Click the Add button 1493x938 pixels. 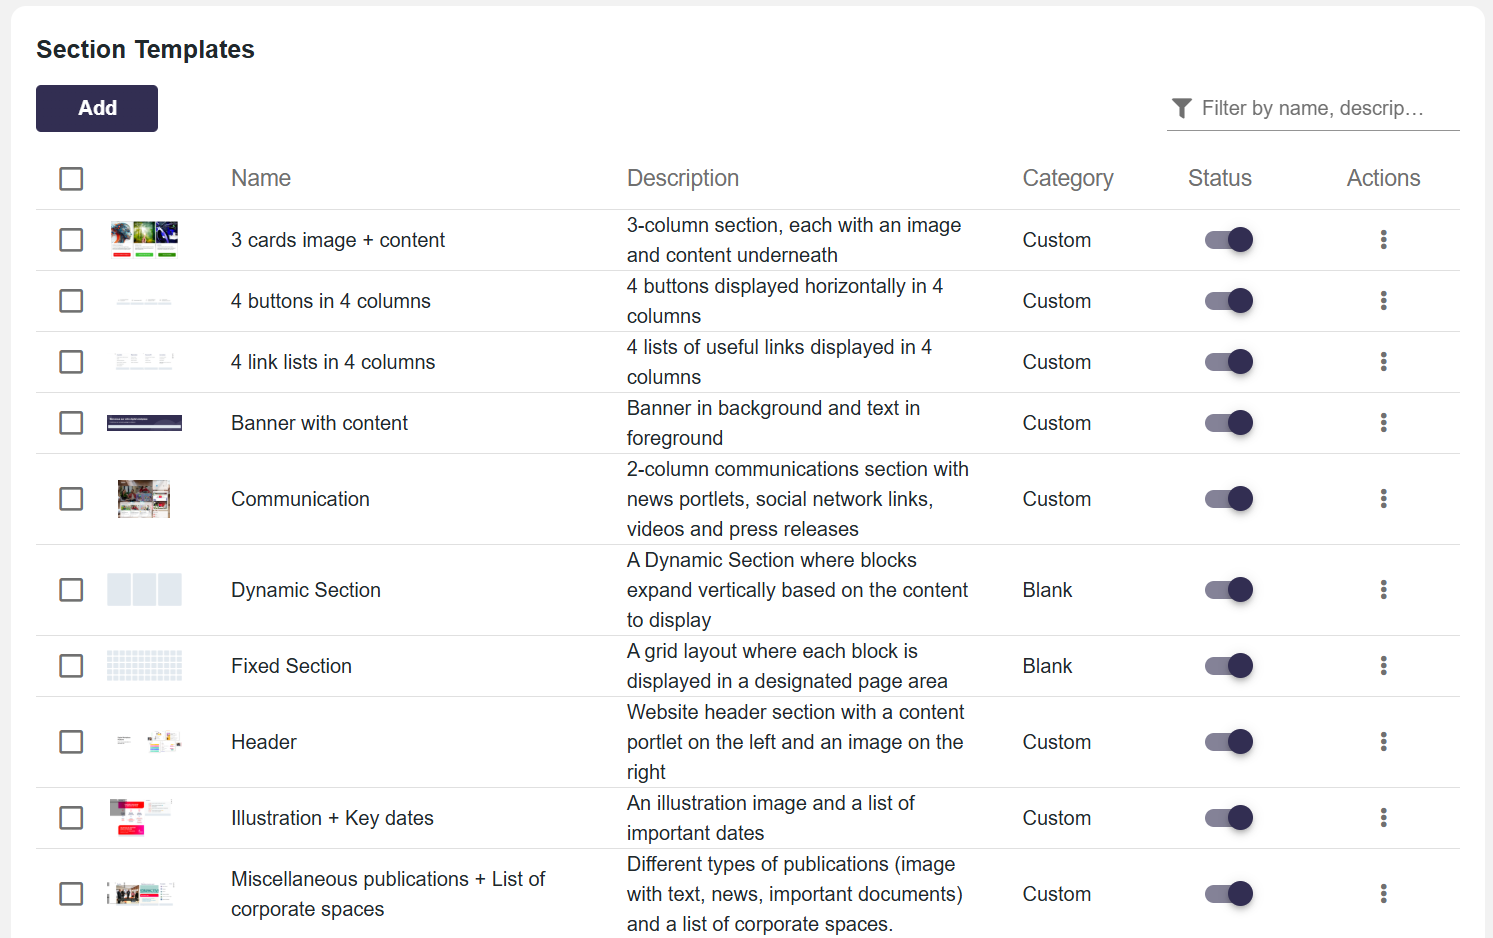coord(97,108)
